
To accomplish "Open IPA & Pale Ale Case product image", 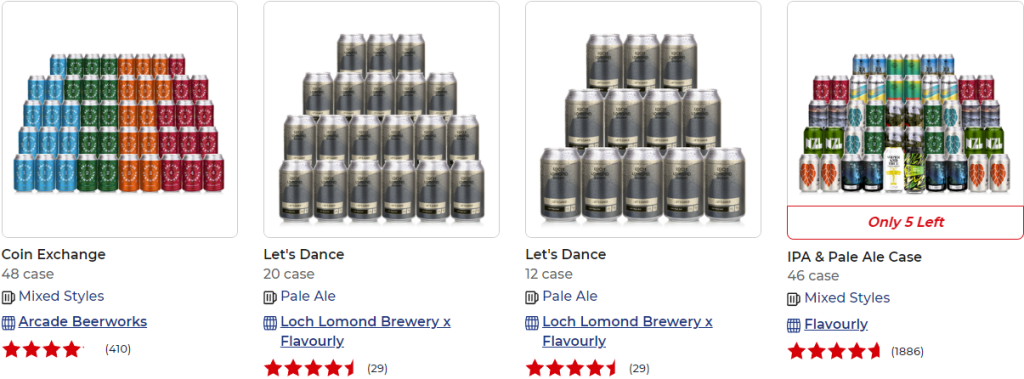I will (905, 105).
